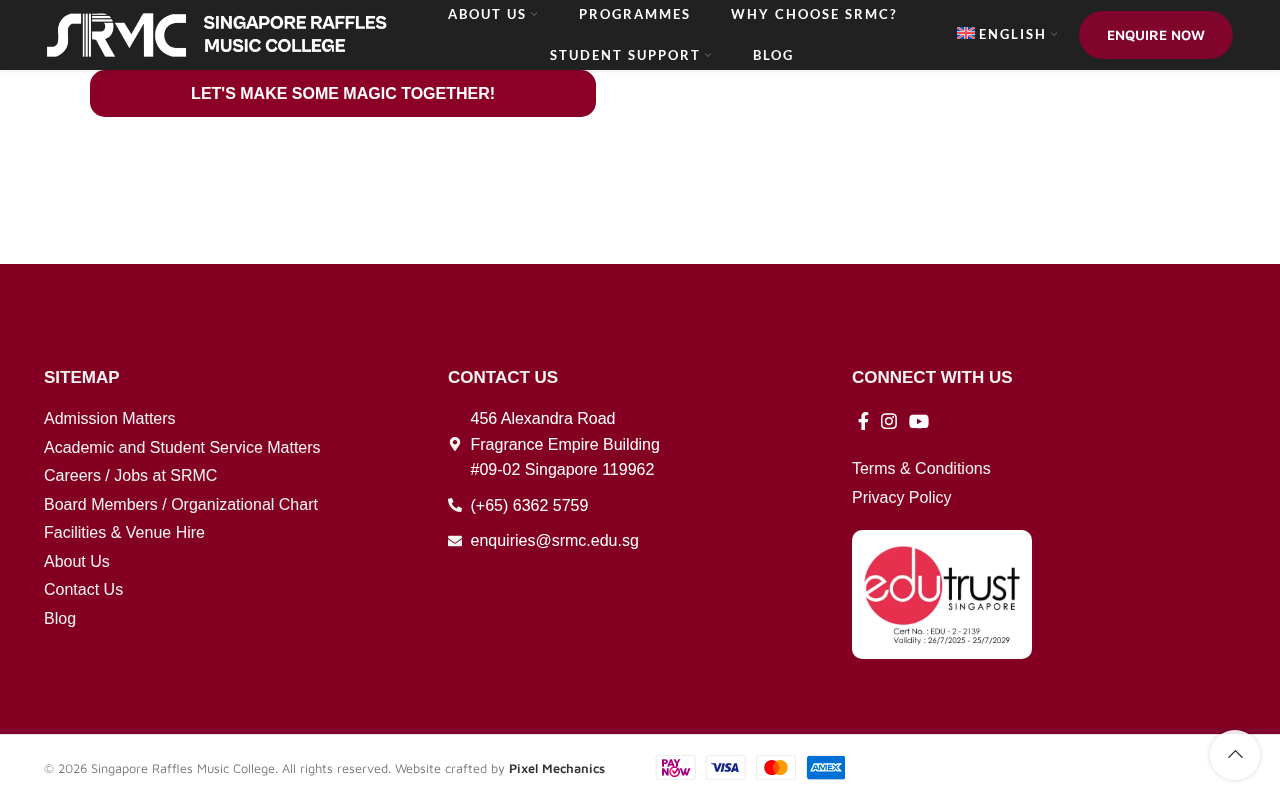Open the Instagram social icon
Viewport: 1280px width, 800px height.
coord(889,421)
